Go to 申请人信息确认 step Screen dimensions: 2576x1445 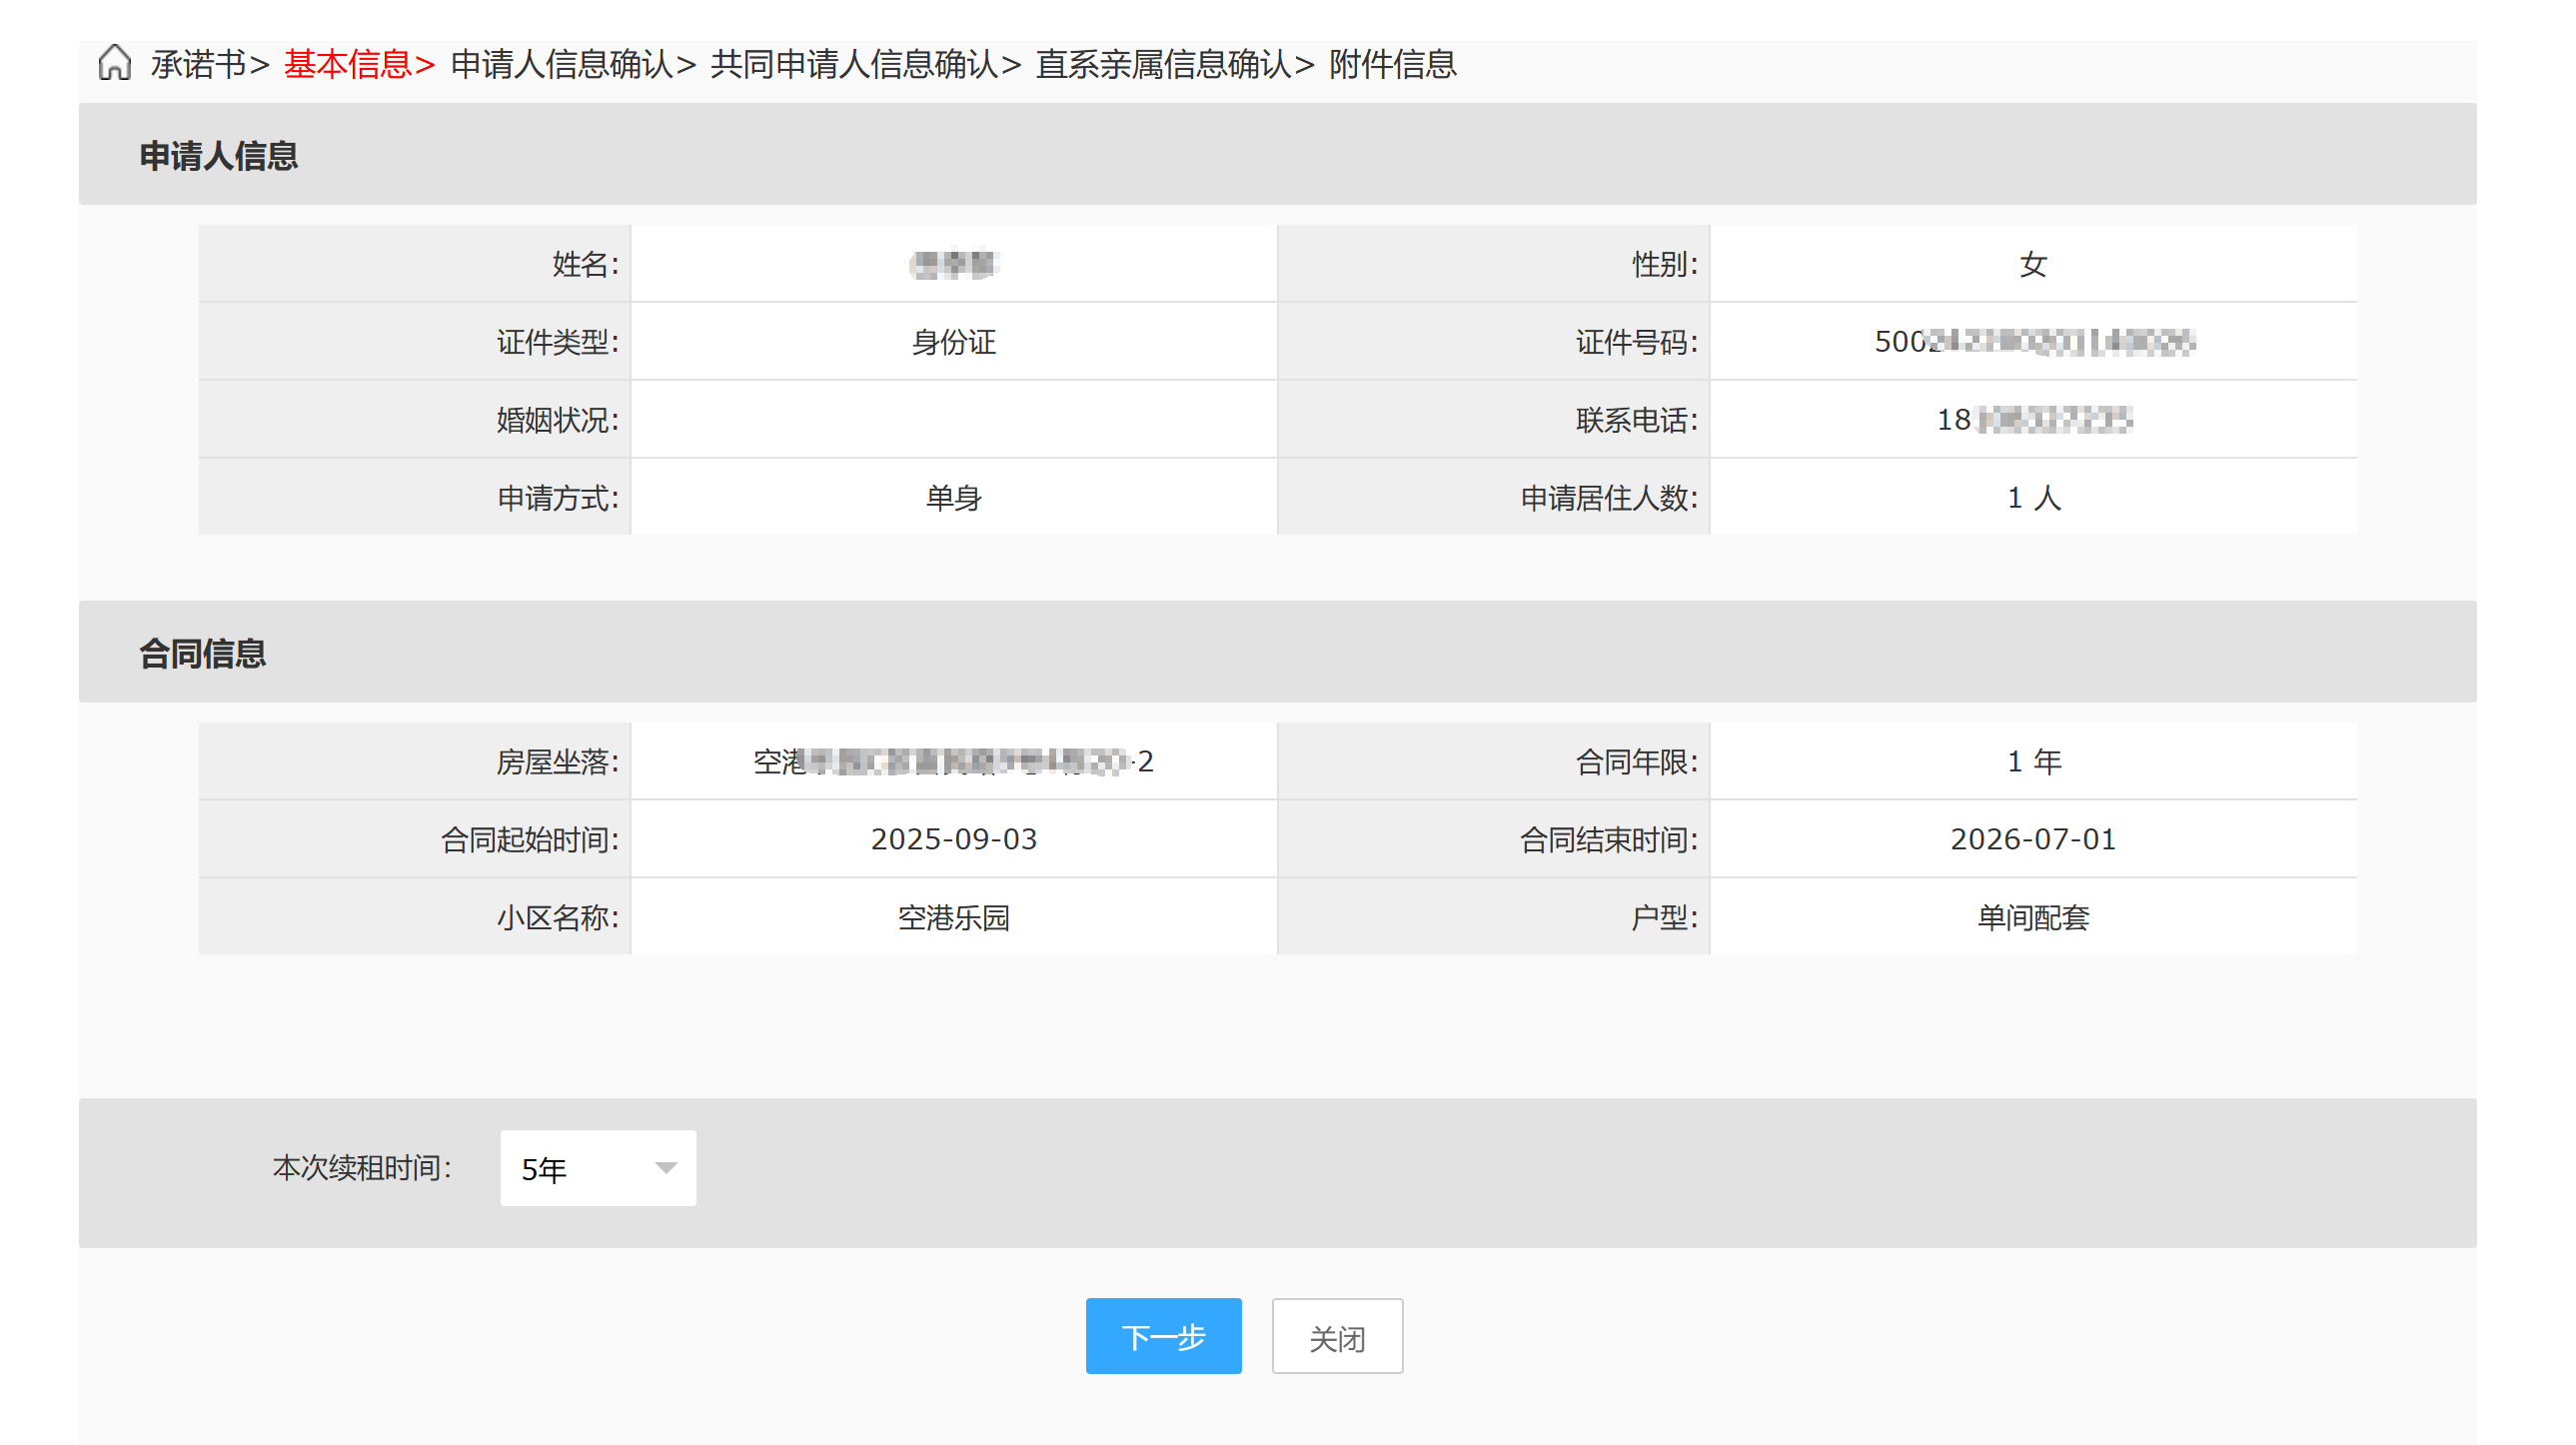[x=561, y=64]
